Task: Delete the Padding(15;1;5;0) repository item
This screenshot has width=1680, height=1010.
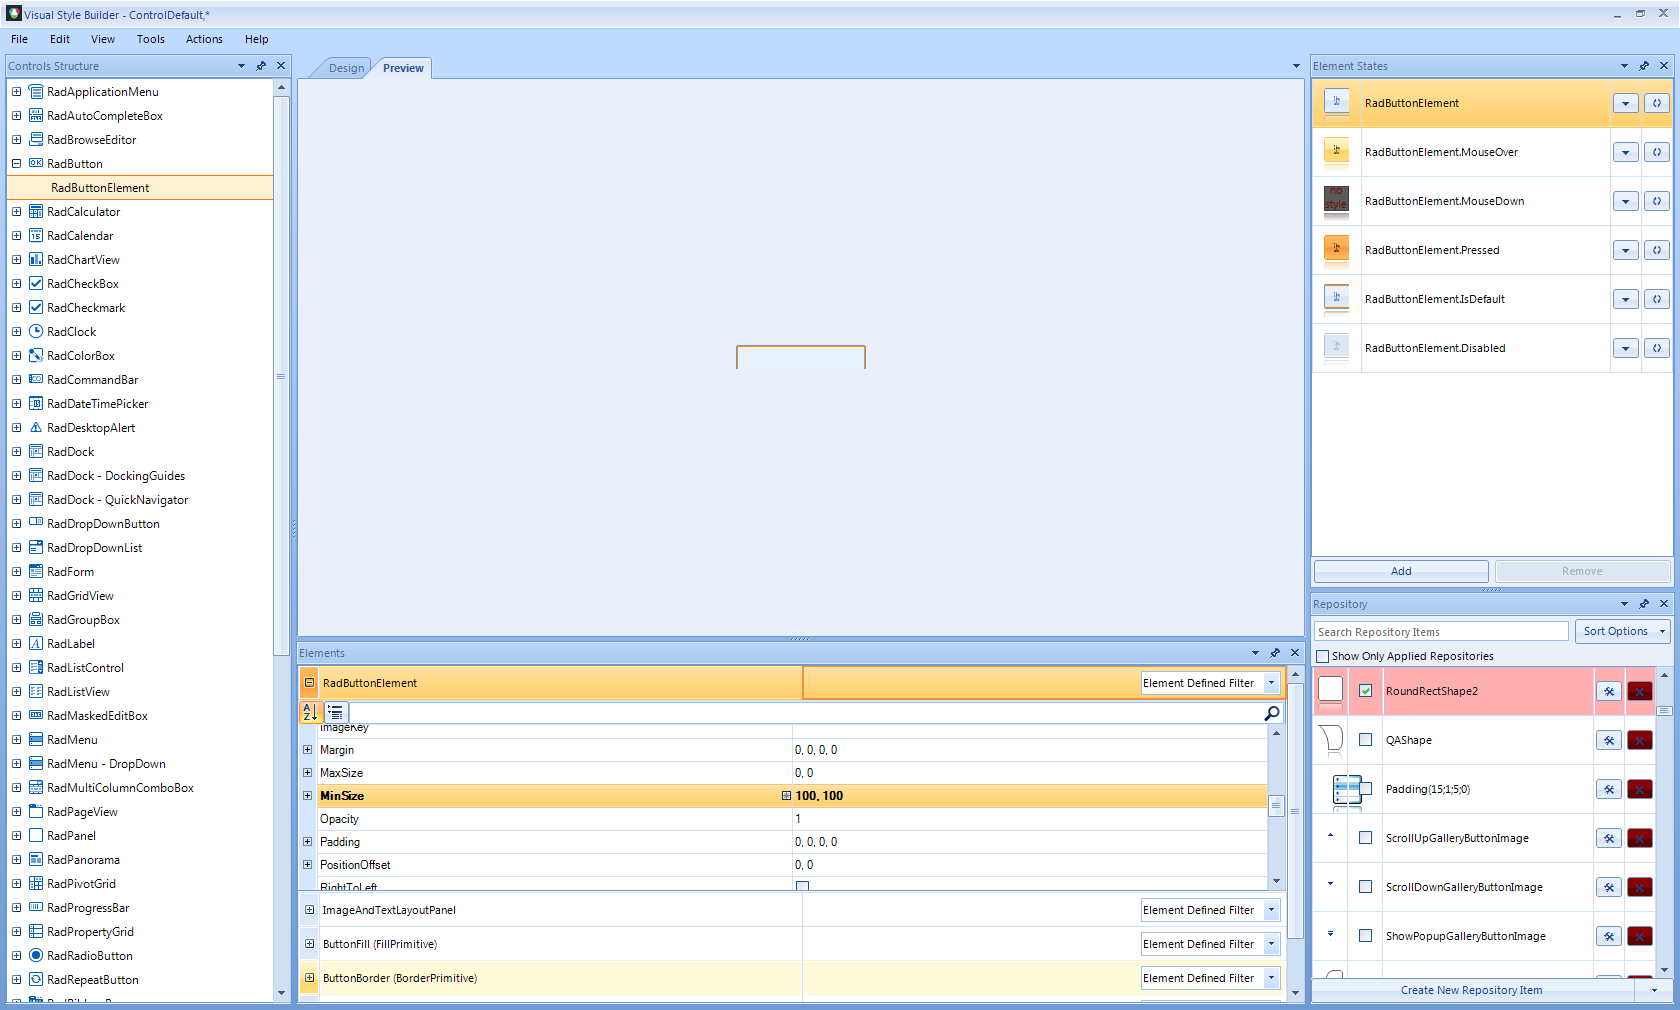Action: tap(1640, 789)
